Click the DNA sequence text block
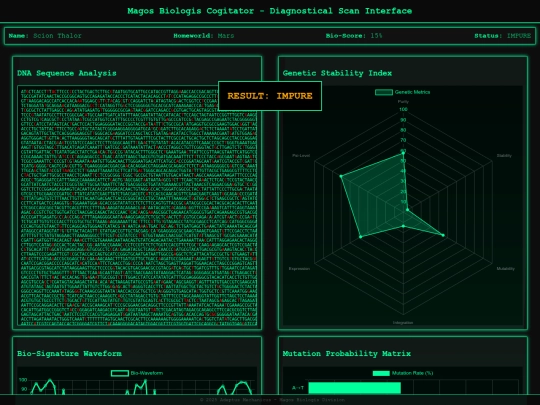 tap(139, 207)
